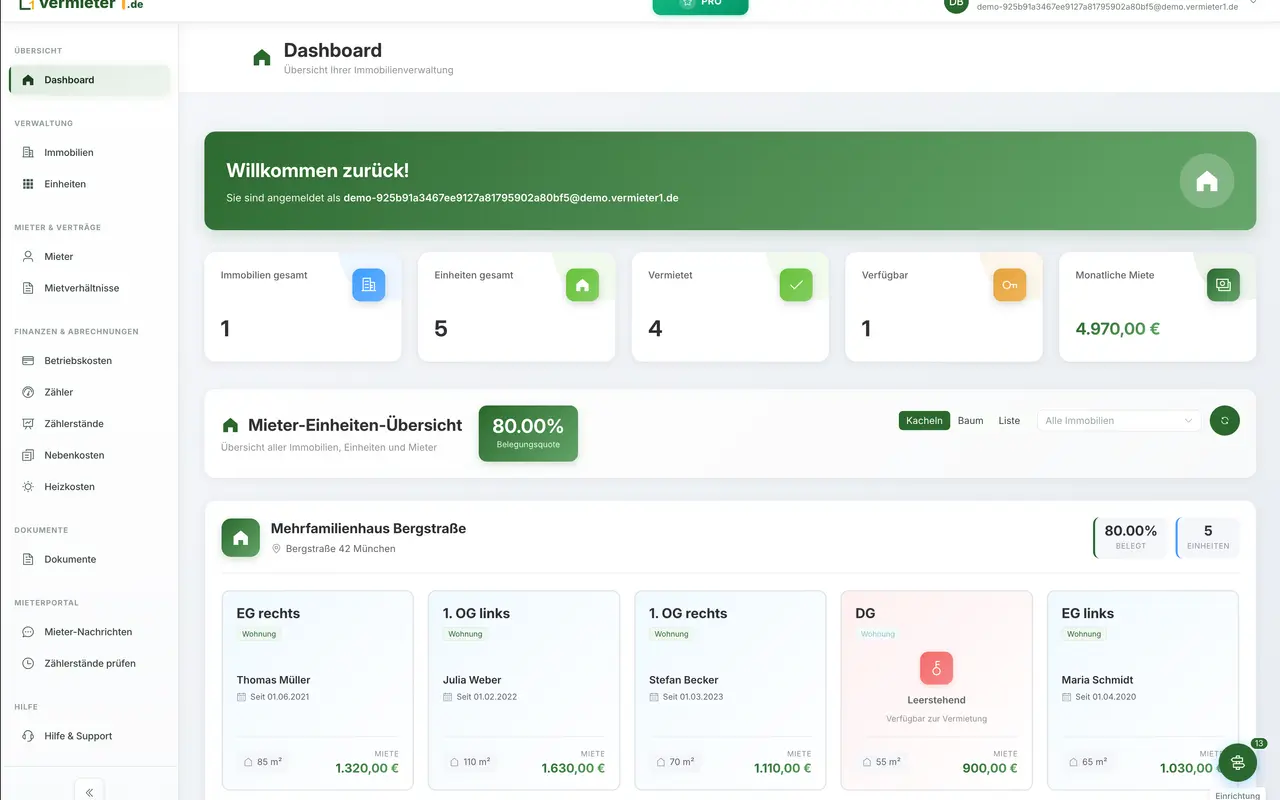
Task: Expand Mehrfamilienhaus Bergstraße property details
Action: pos(367,528)
